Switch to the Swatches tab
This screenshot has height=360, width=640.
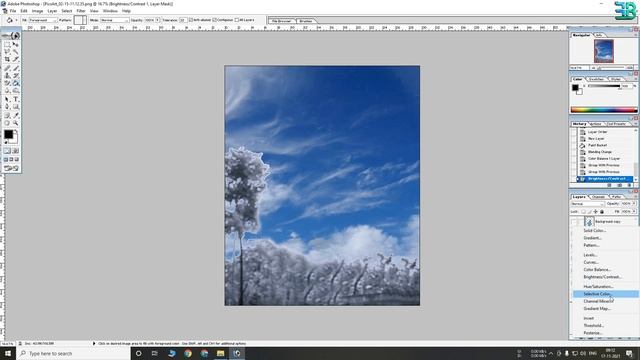tap(597, 79)
